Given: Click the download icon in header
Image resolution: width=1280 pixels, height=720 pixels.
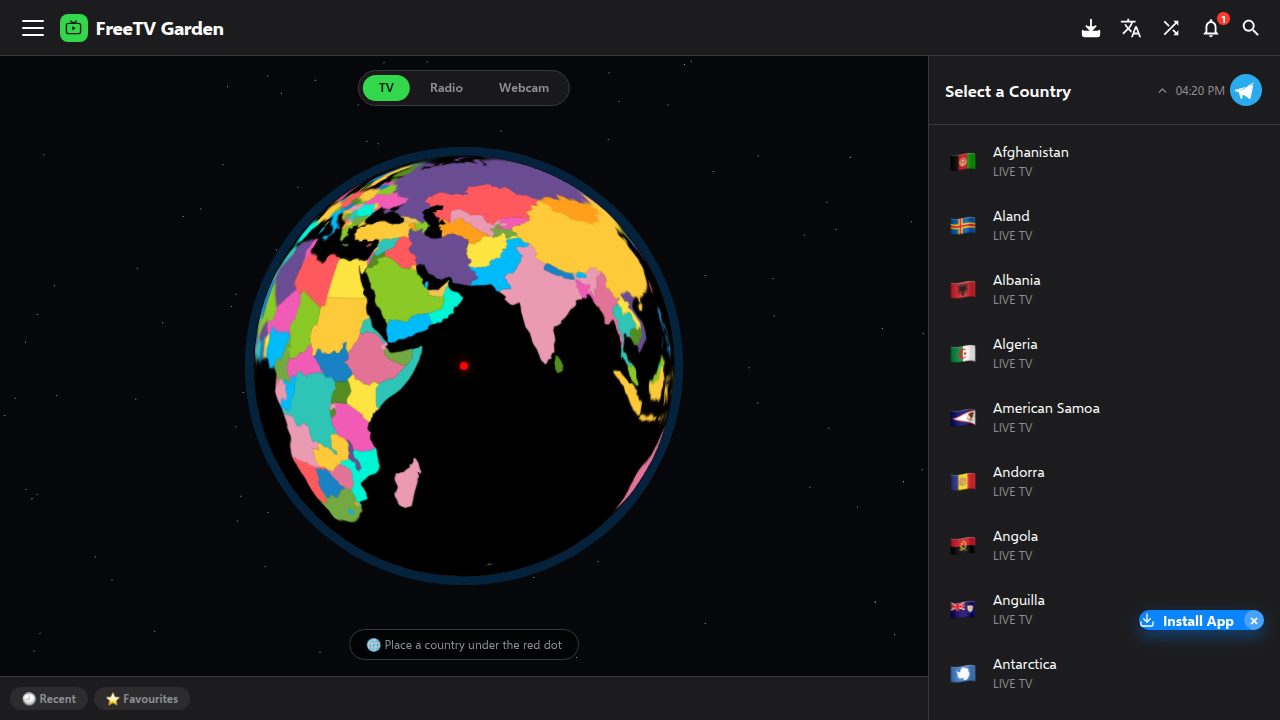Looking at the screenshot, I should (1091, 28).
